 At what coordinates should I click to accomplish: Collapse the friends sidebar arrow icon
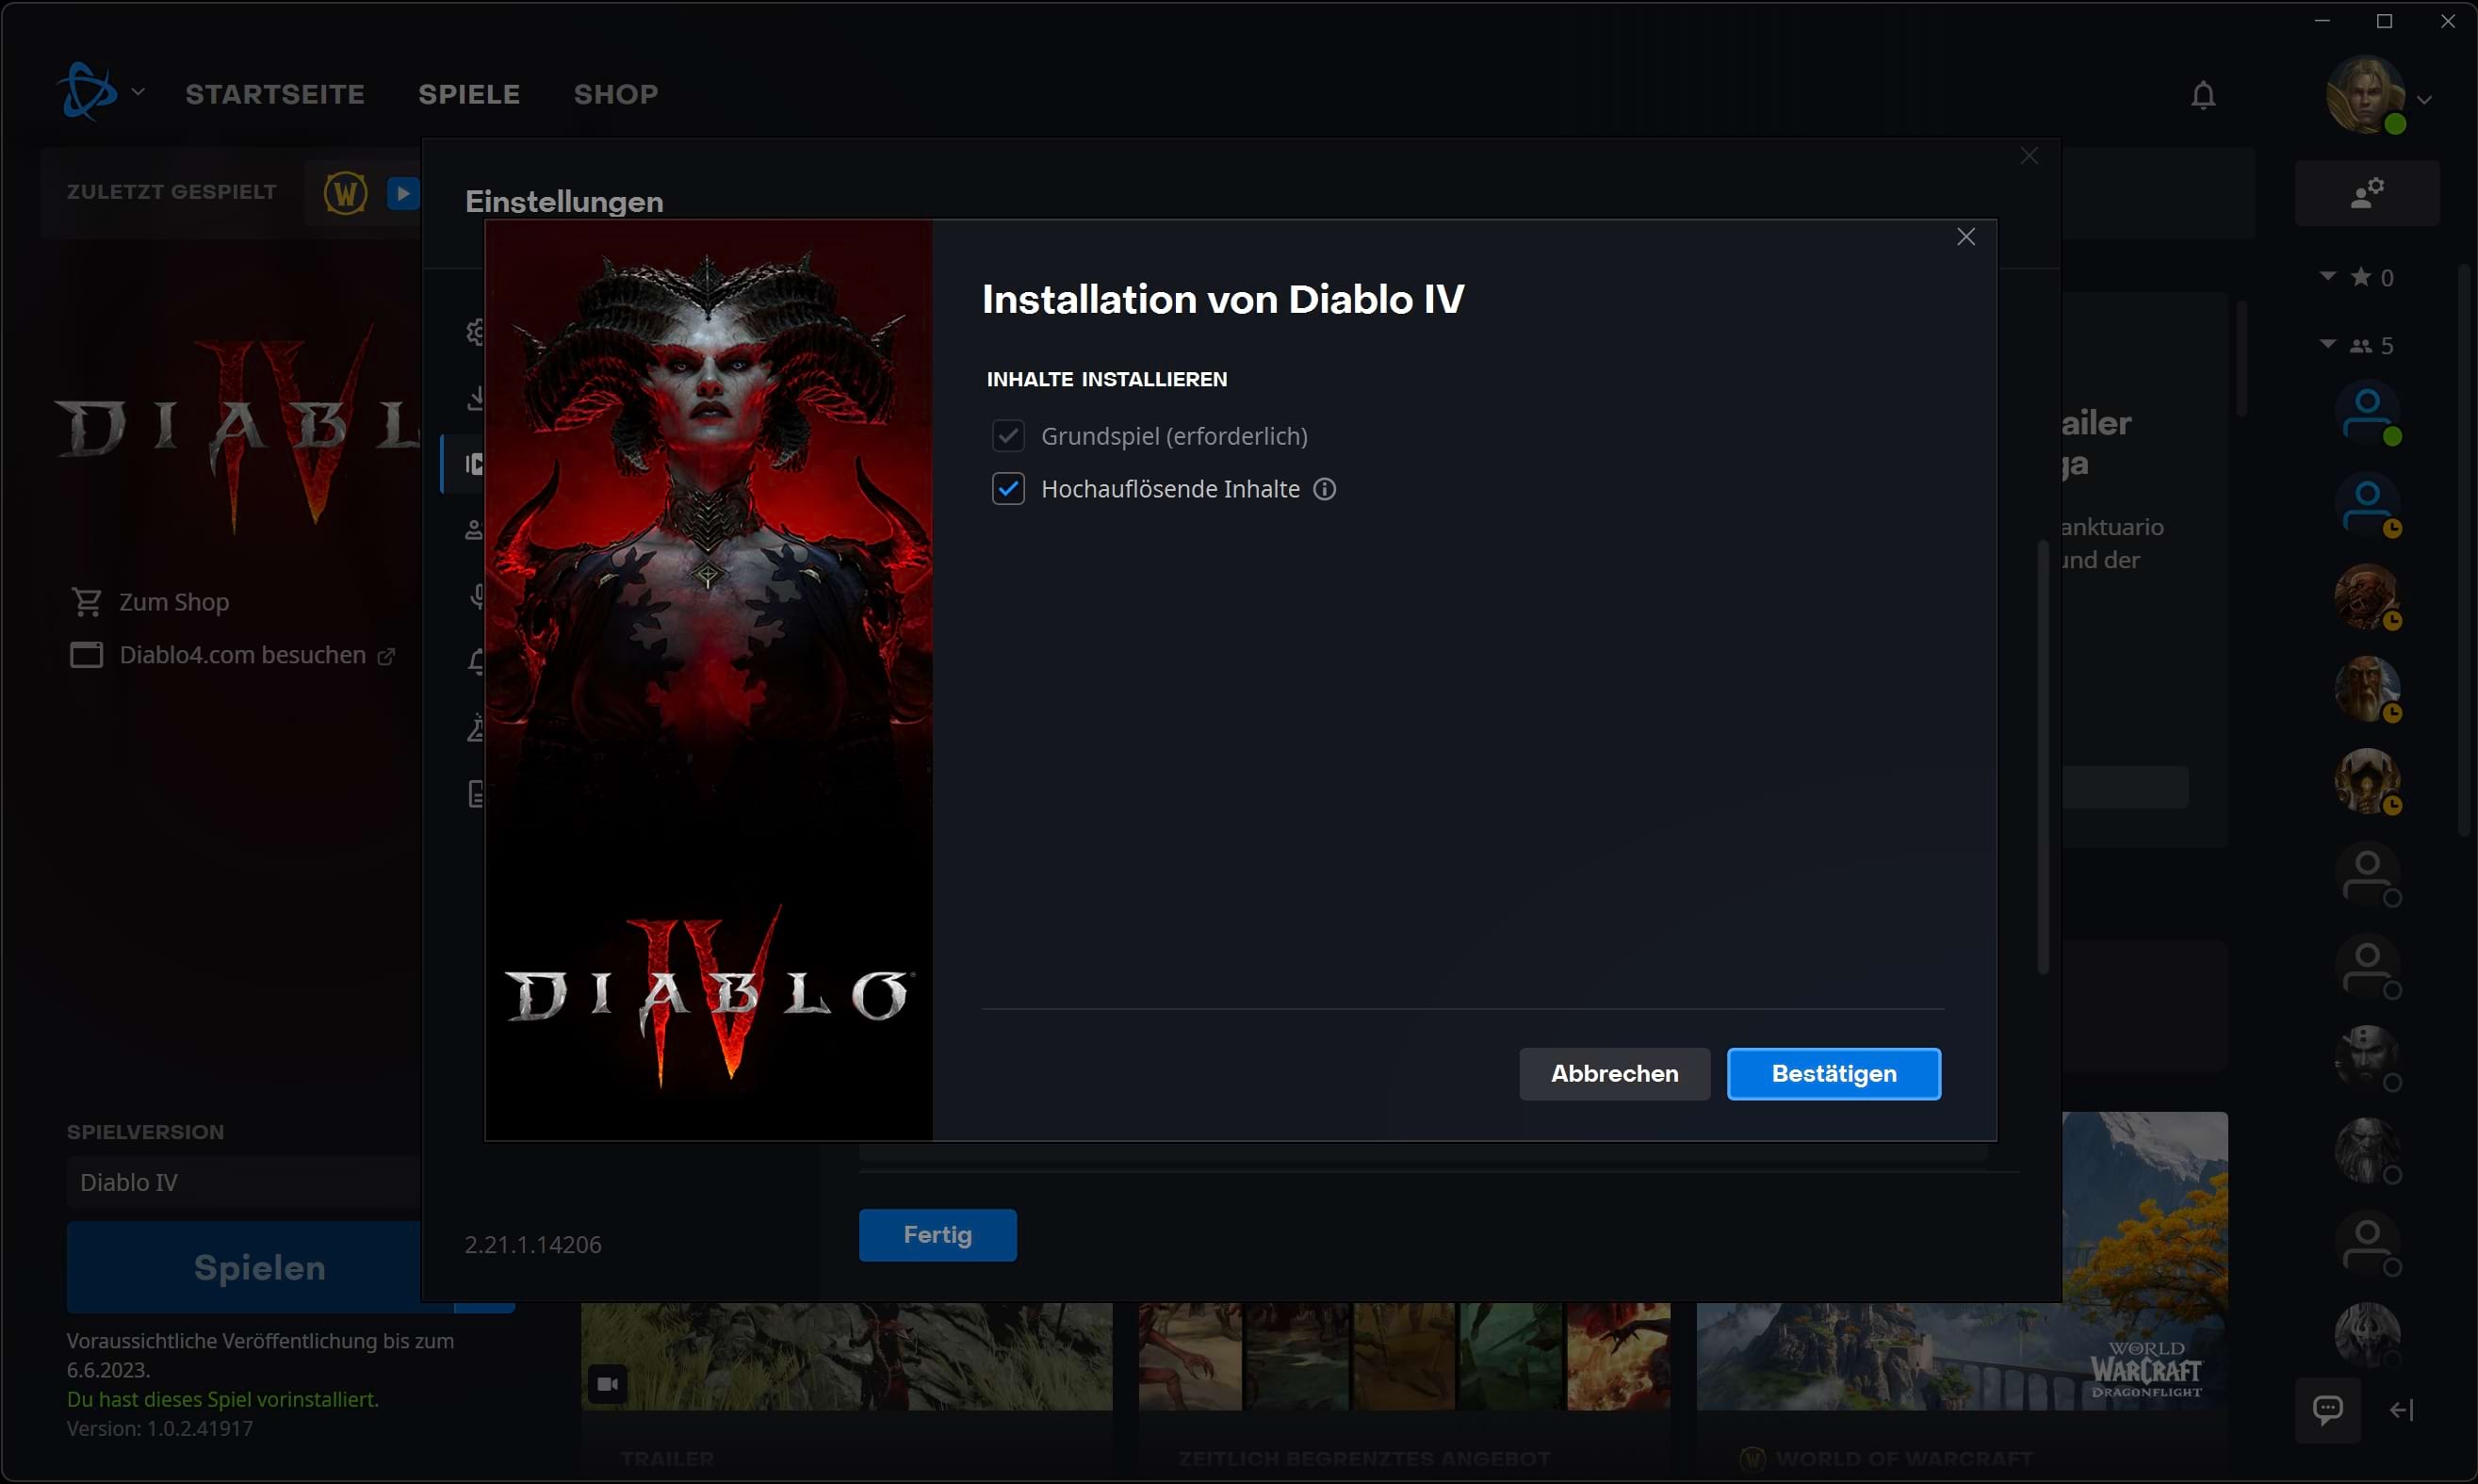pyautogui.click(x=2402, y=1410)
